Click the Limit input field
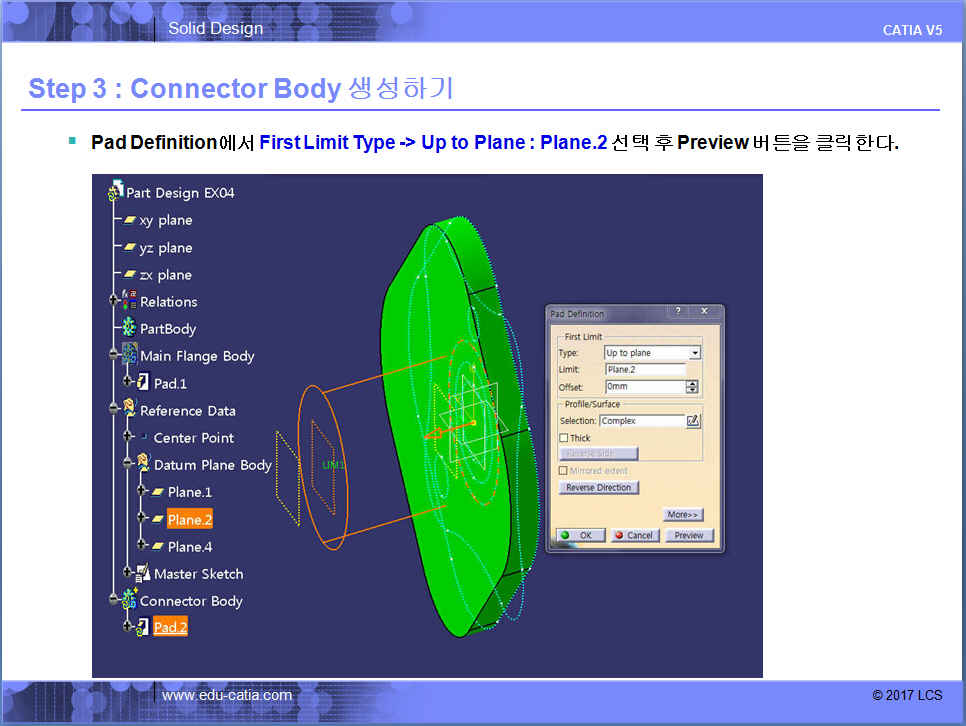The image size is (966, 726). pos(645,370)
